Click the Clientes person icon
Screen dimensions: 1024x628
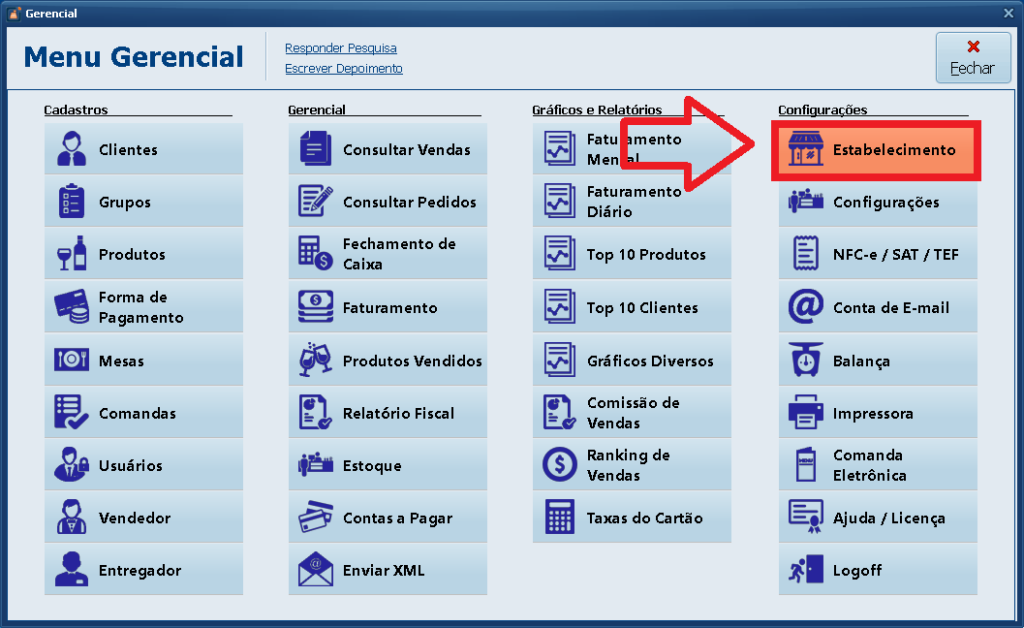tap(72, 150)
